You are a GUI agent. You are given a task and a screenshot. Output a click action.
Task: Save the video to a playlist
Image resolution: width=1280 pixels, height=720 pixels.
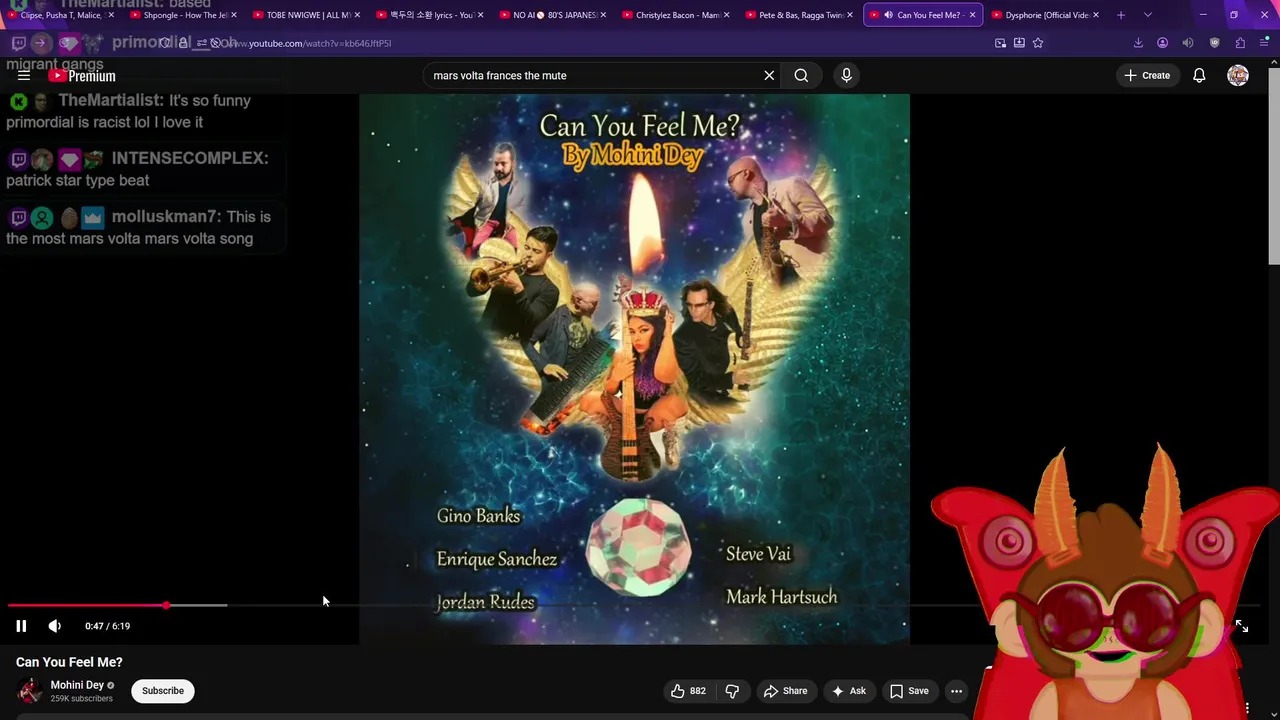click(x=909, y=691)
